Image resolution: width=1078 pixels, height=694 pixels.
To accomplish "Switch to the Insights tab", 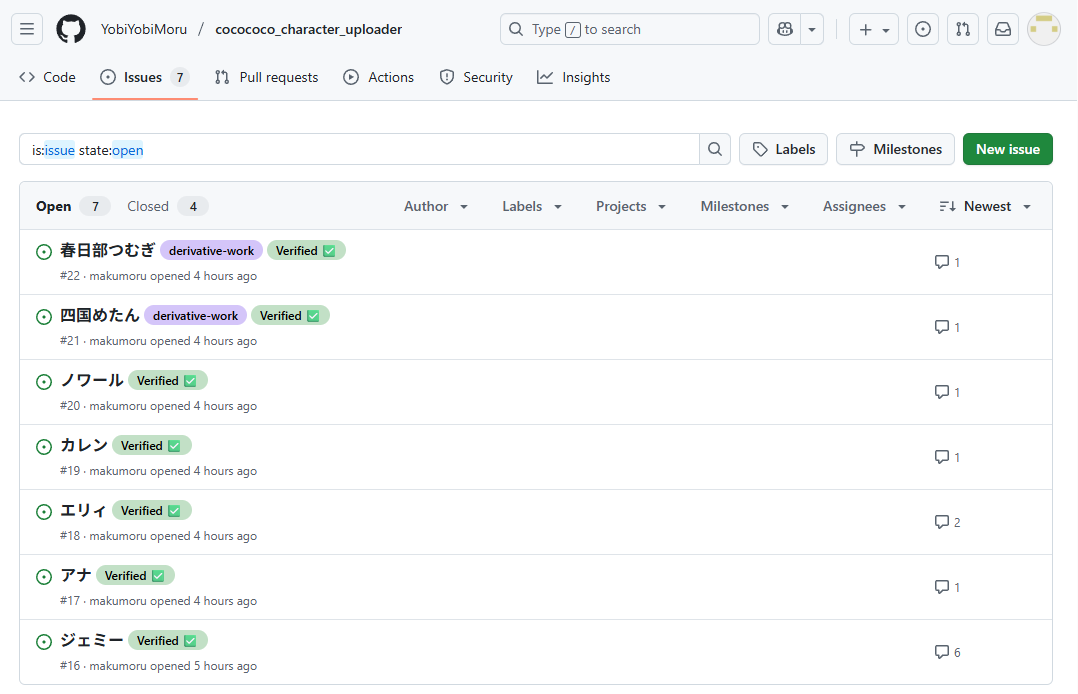I will click(573, 77).
